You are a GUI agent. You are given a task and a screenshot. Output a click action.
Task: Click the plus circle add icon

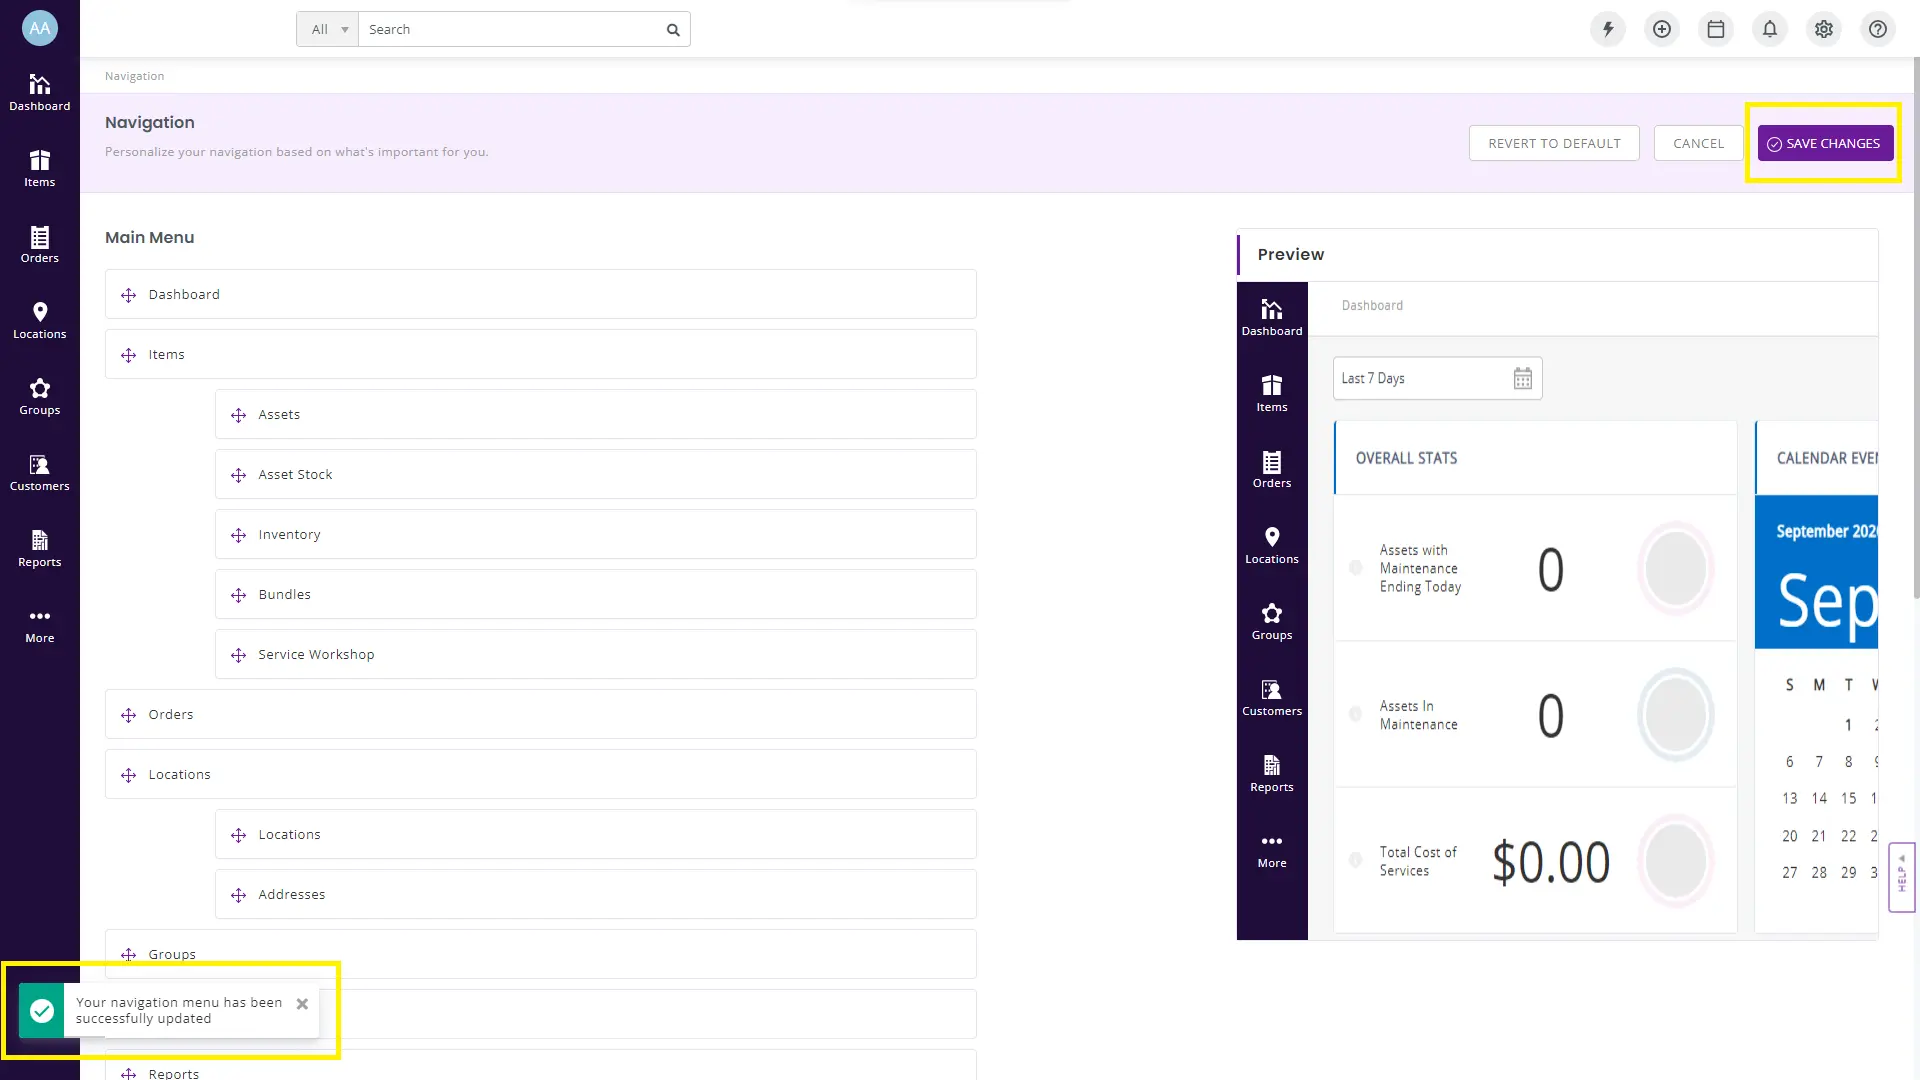(x=1662, y=29)
